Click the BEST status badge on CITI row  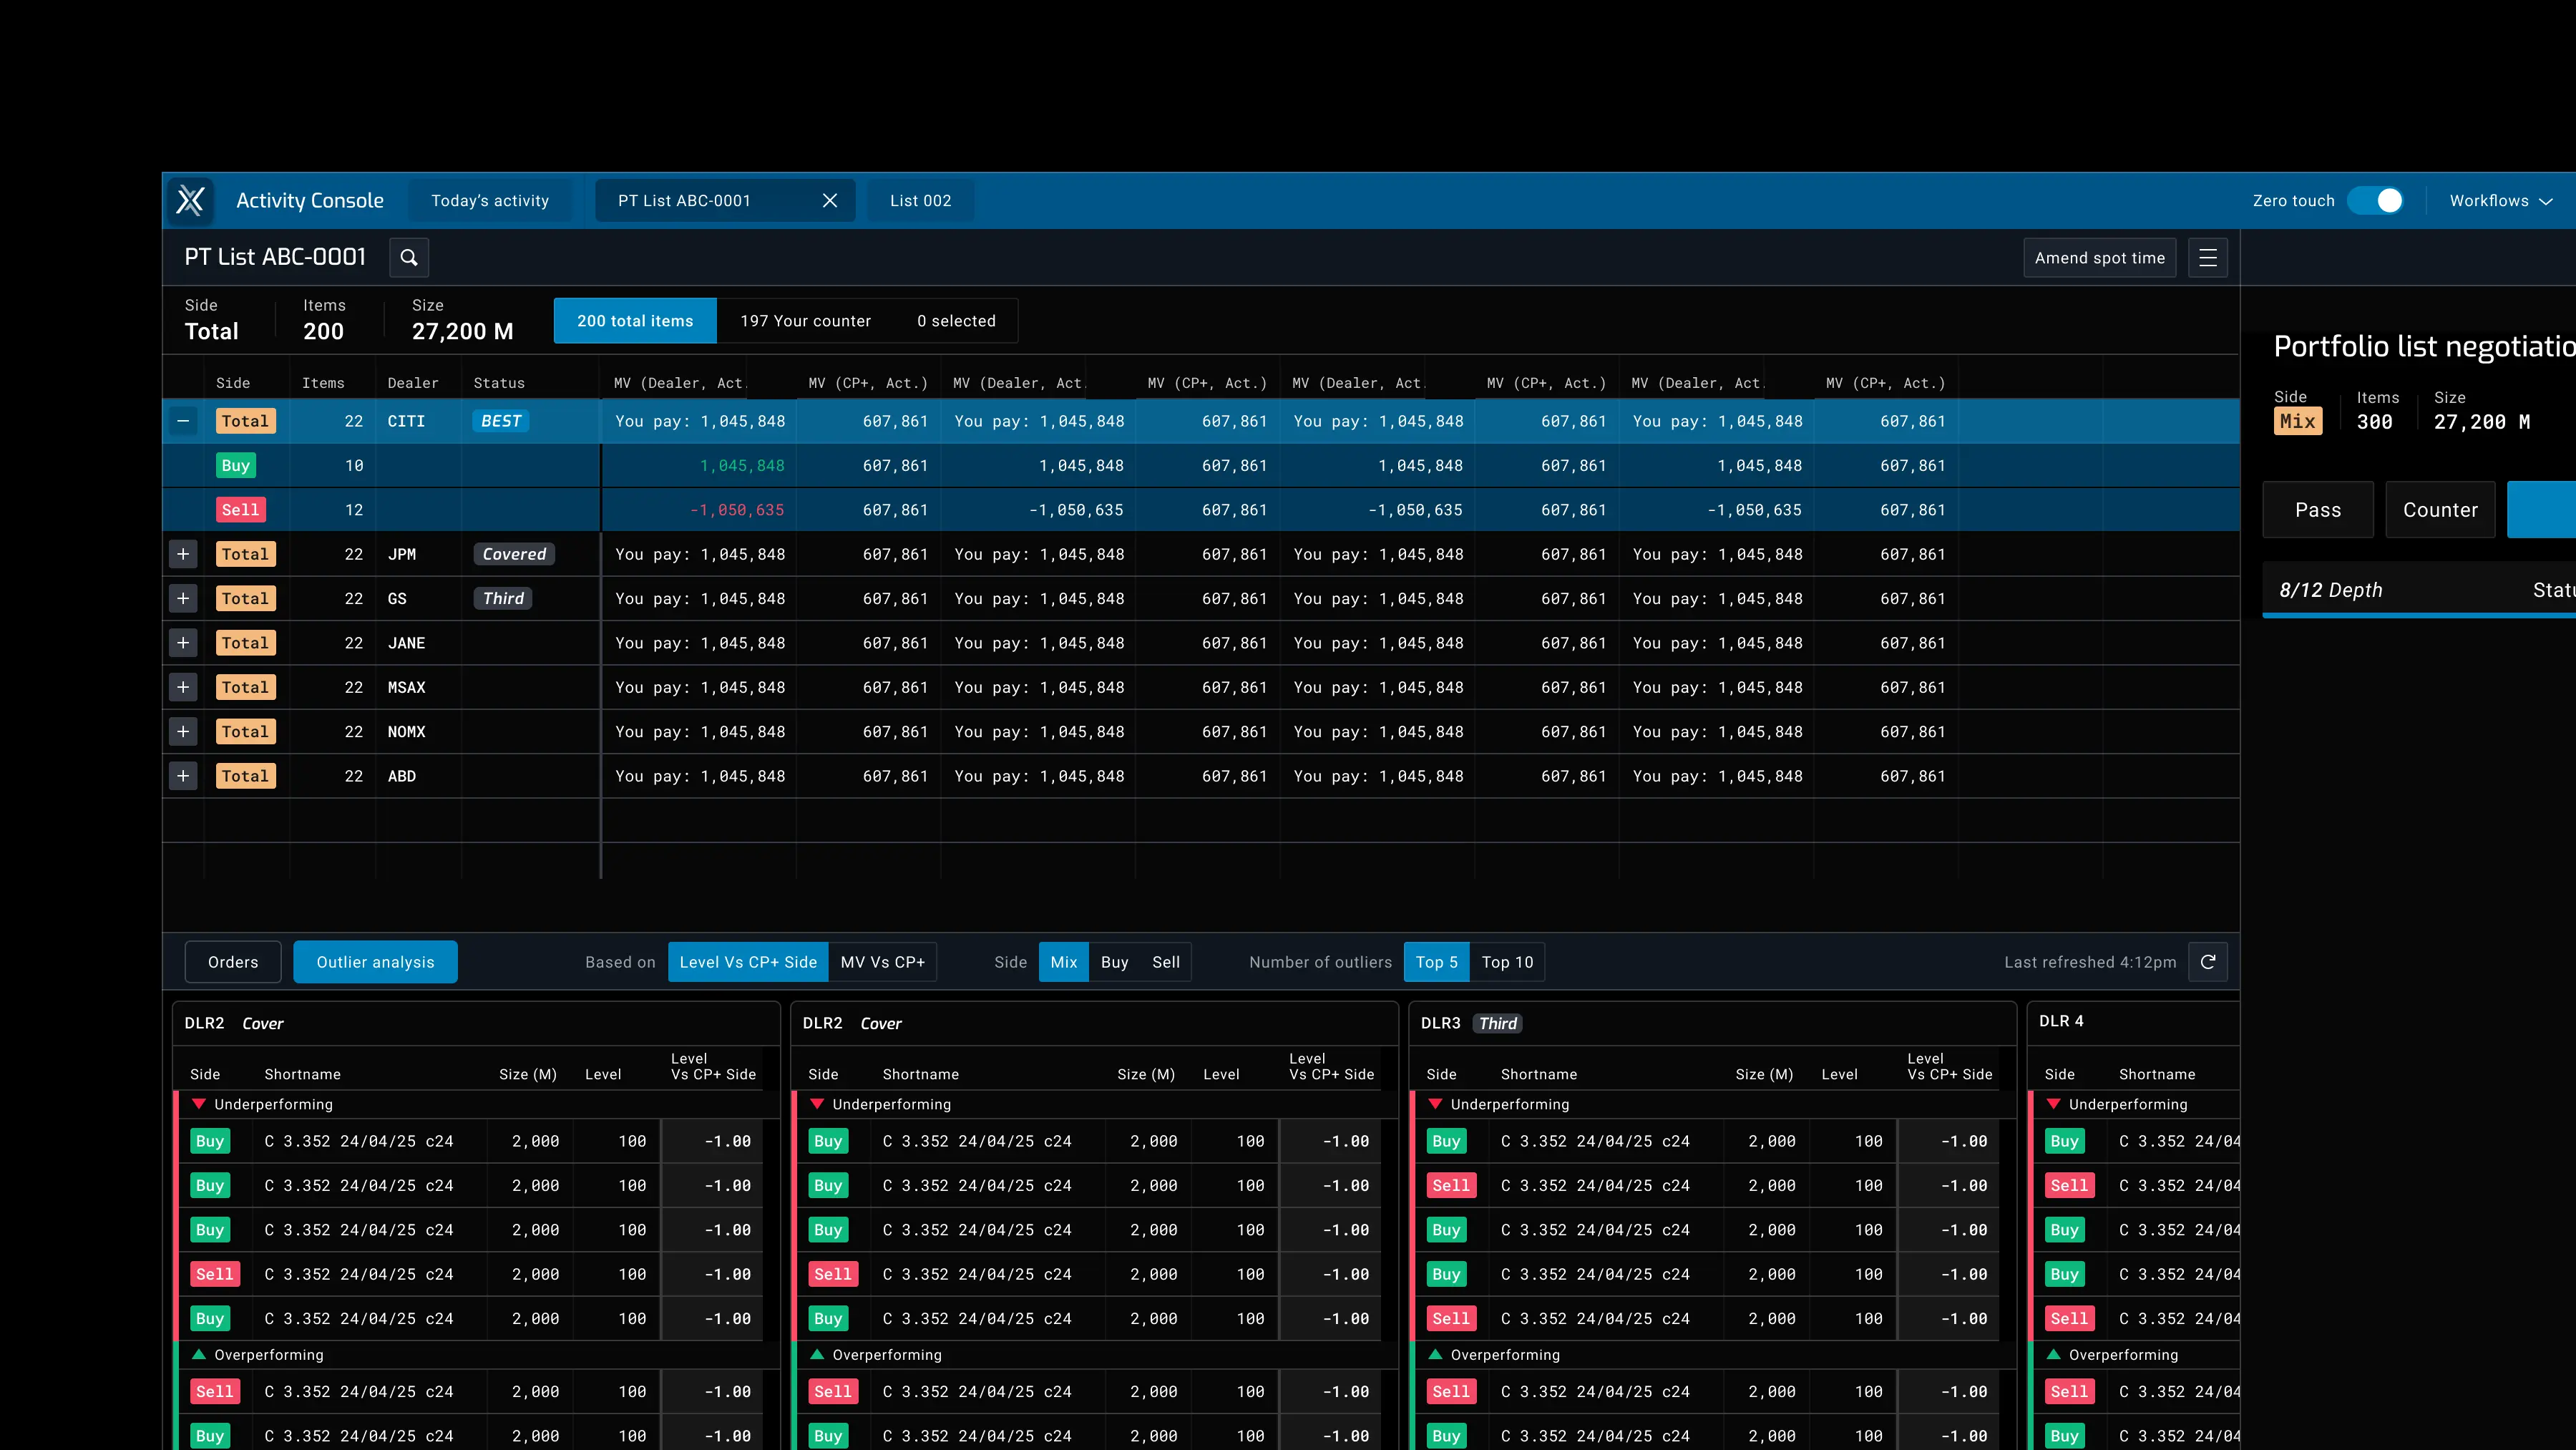(501, 421)
